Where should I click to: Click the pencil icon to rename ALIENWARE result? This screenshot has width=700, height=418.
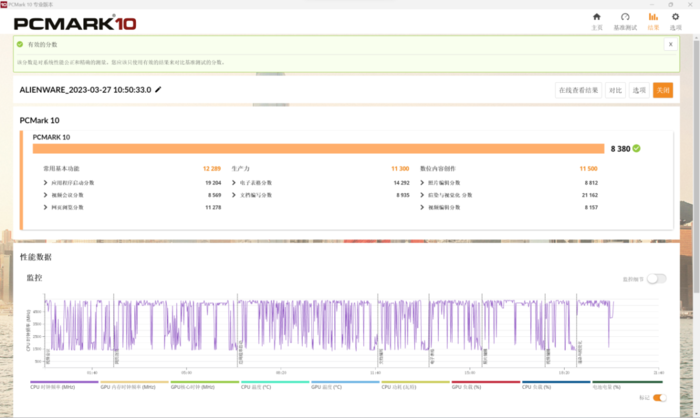point(158,90)
